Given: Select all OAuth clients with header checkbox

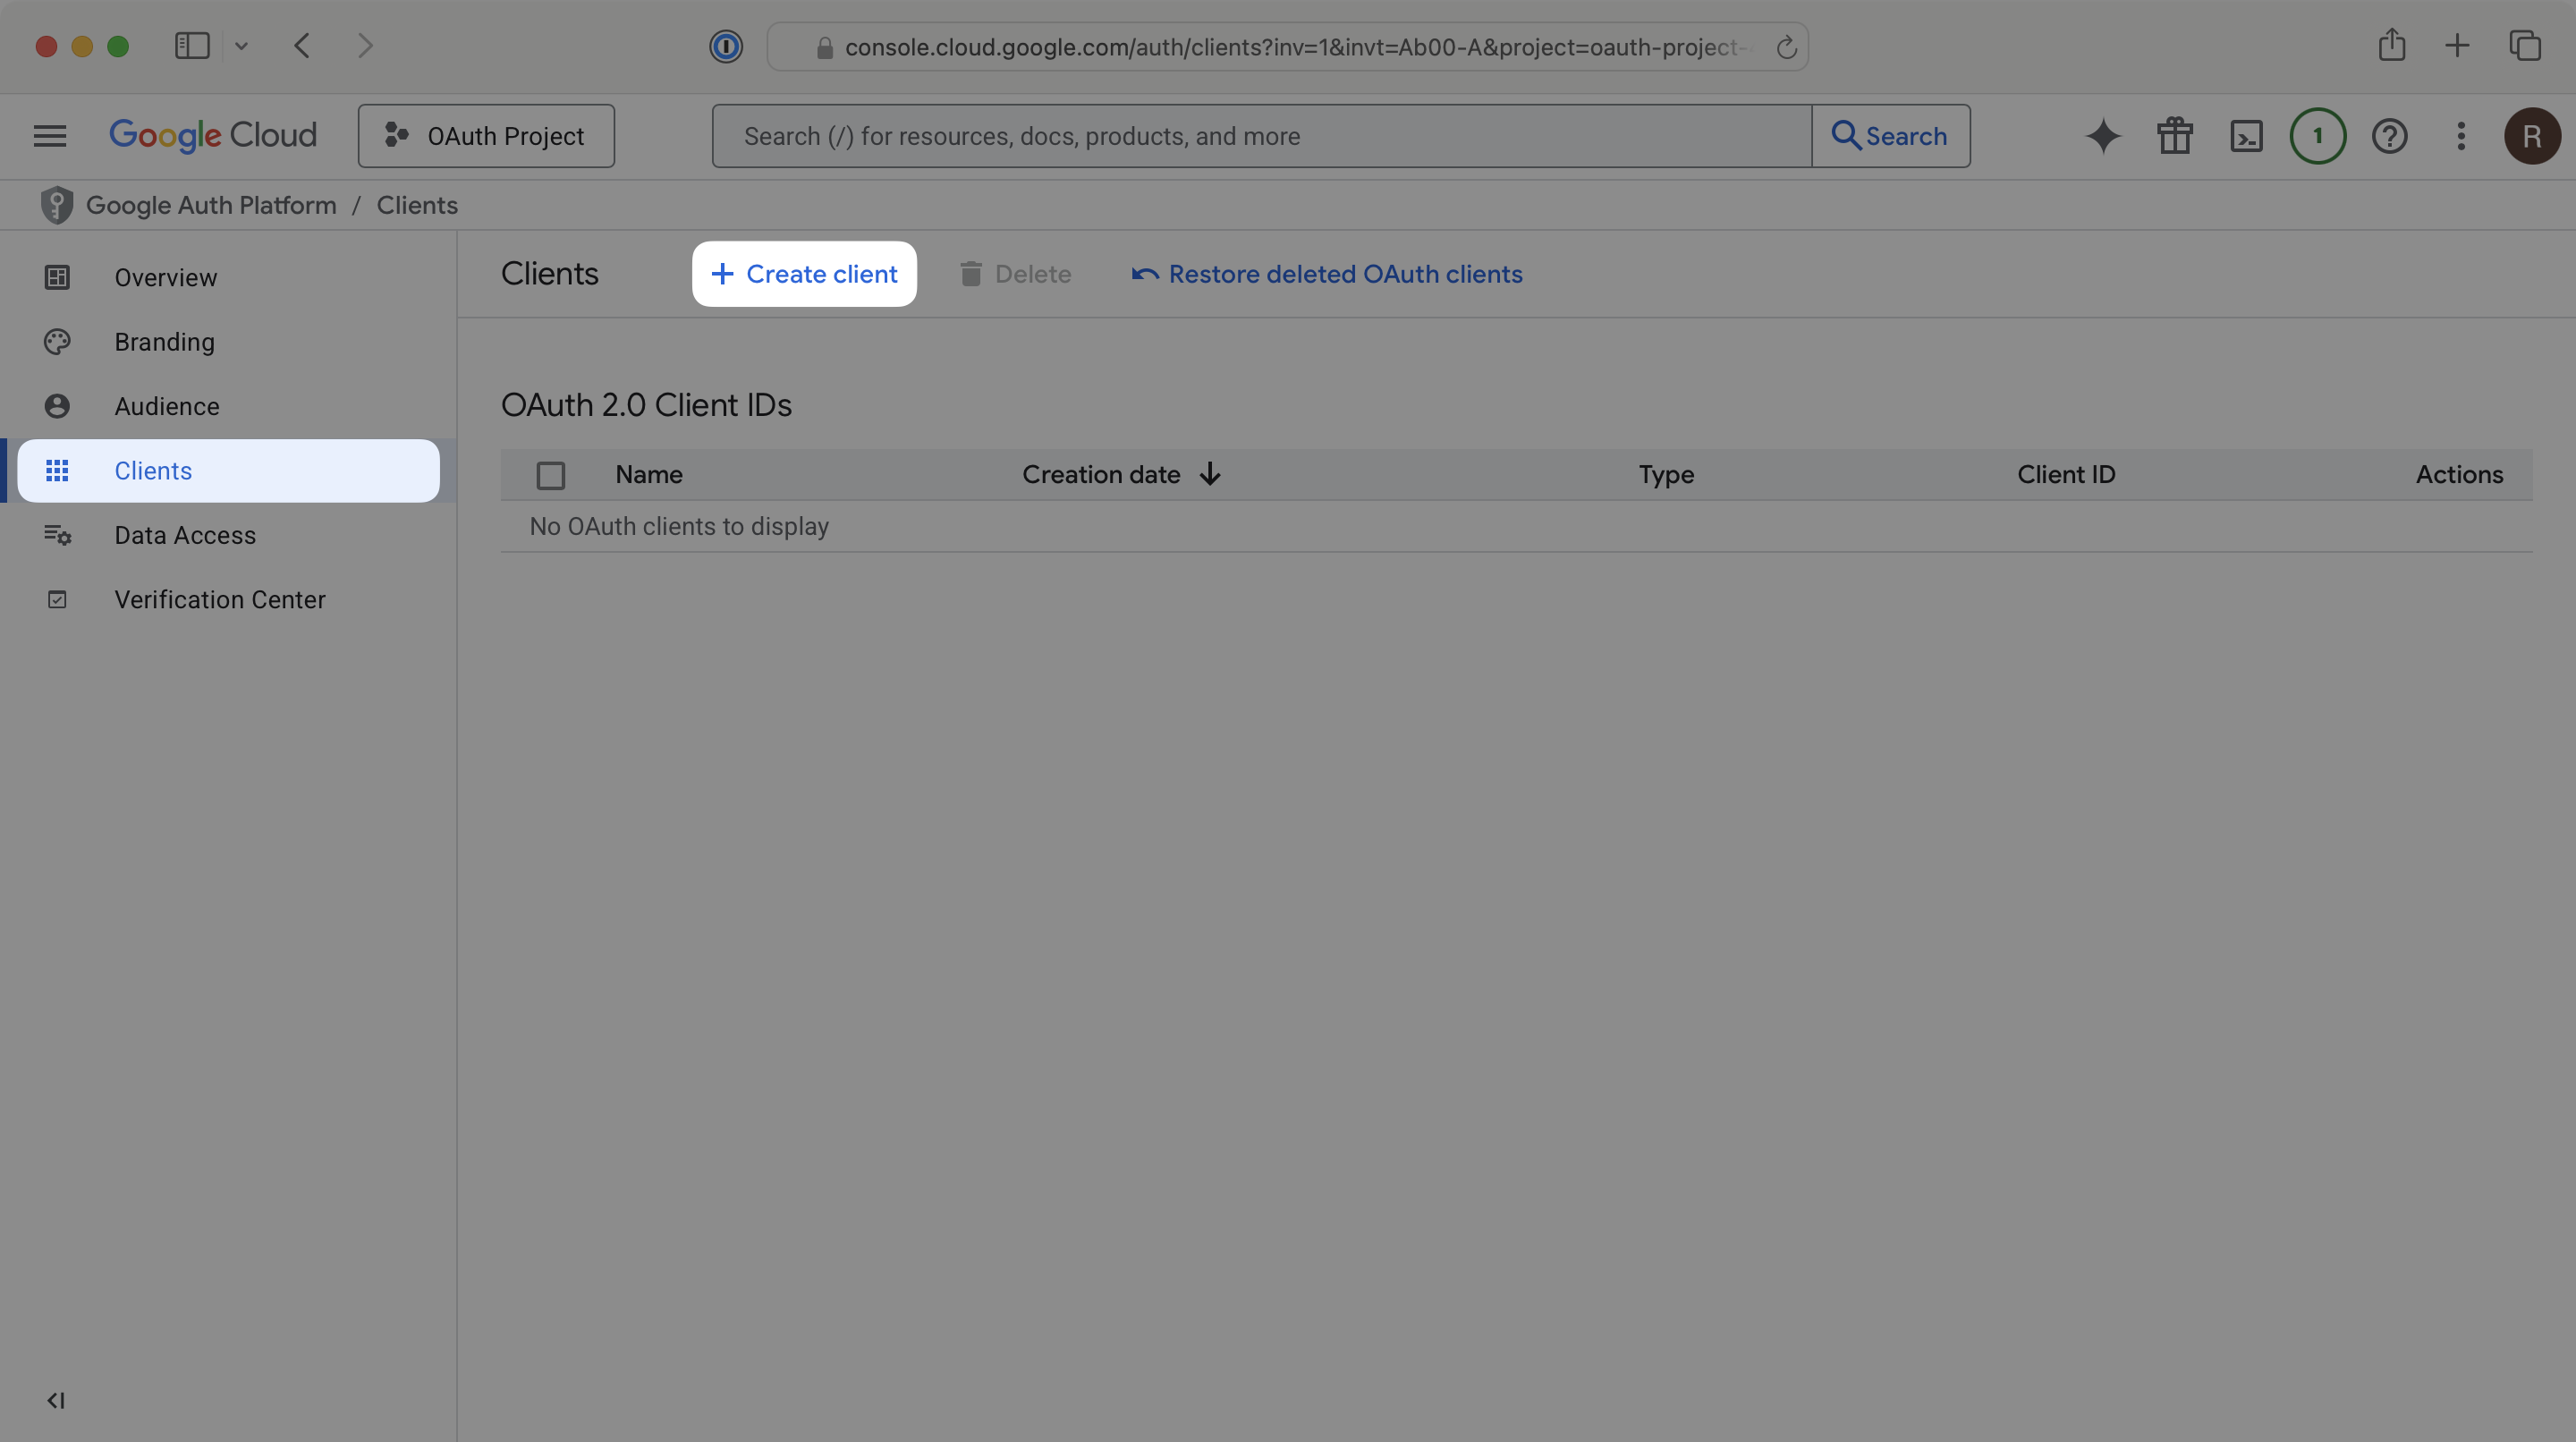Looking at the screenshot, I should click(x=551, y=474).
